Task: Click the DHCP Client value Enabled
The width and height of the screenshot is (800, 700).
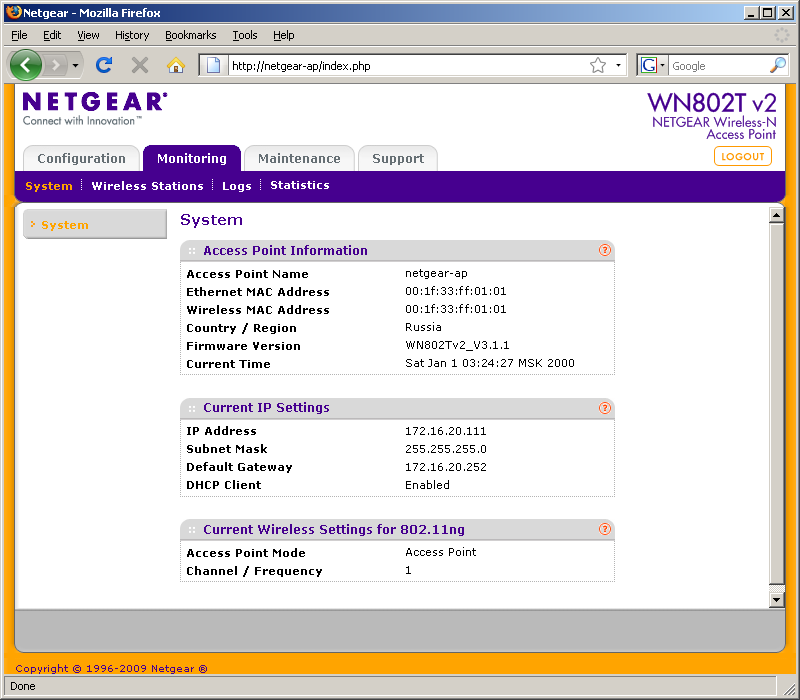Action: pyautogui.click(x=427, y=485)
